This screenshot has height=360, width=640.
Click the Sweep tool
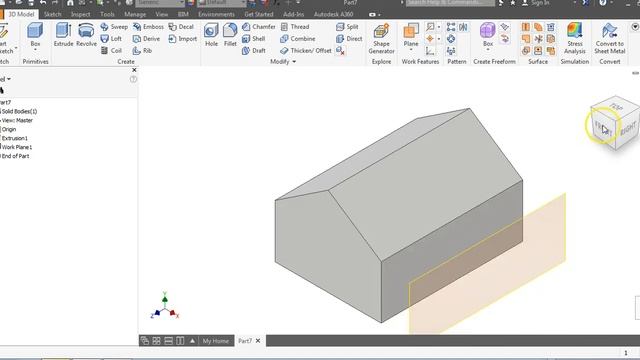coord(114,27)
